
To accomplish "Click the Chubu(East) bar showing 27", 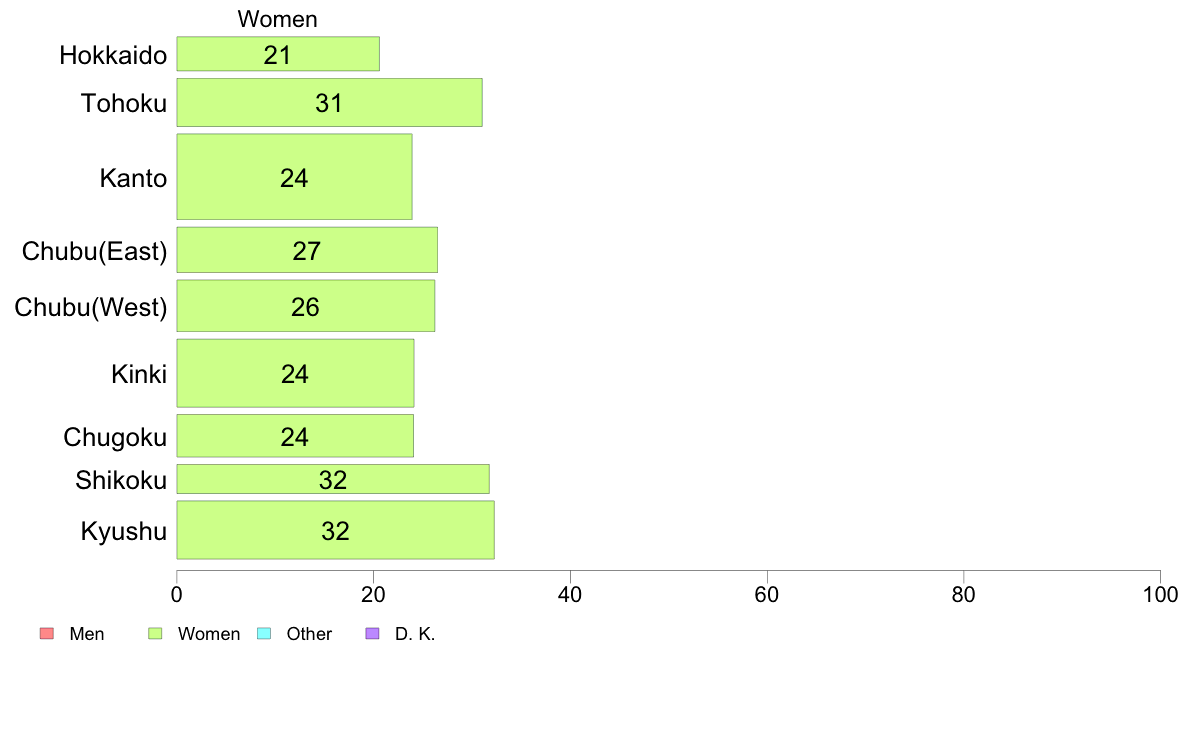I will [307, 249].
